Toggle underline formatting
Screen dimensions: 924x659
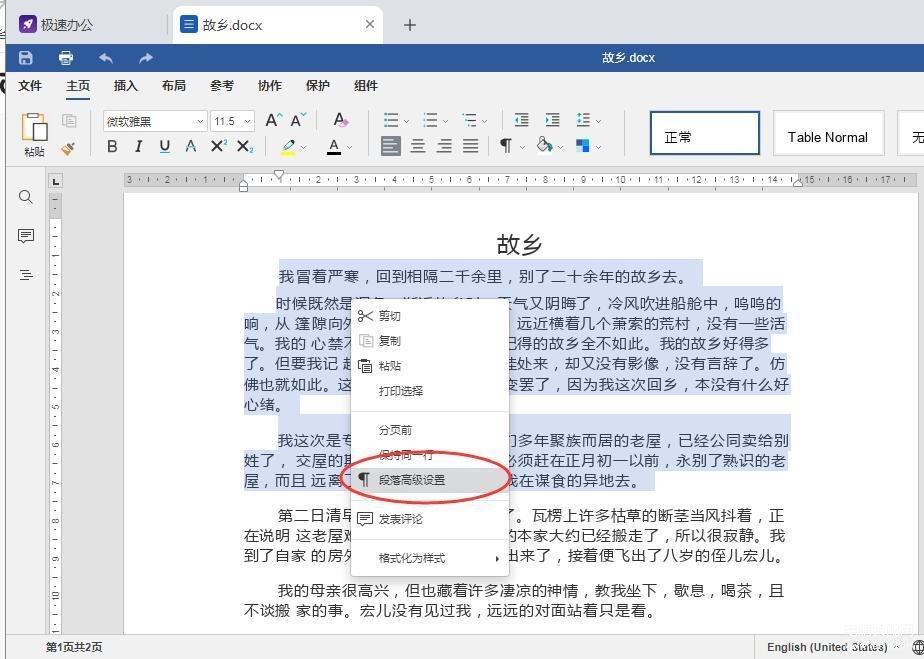(x=164, y=146)
